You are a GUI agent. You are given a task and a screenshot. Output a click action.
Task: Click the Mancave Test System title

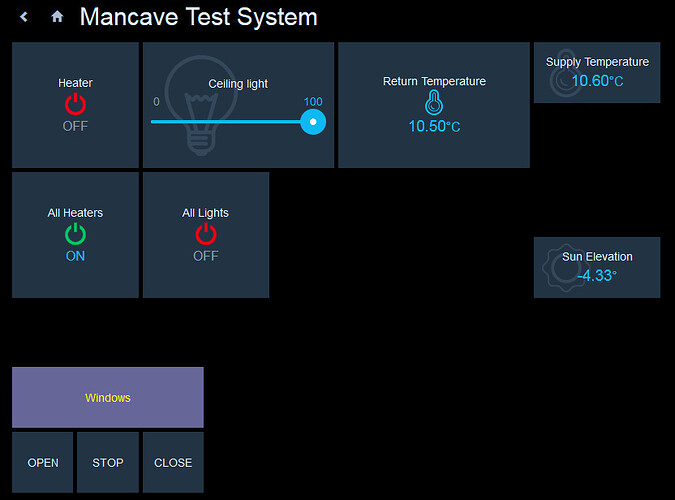198,17
